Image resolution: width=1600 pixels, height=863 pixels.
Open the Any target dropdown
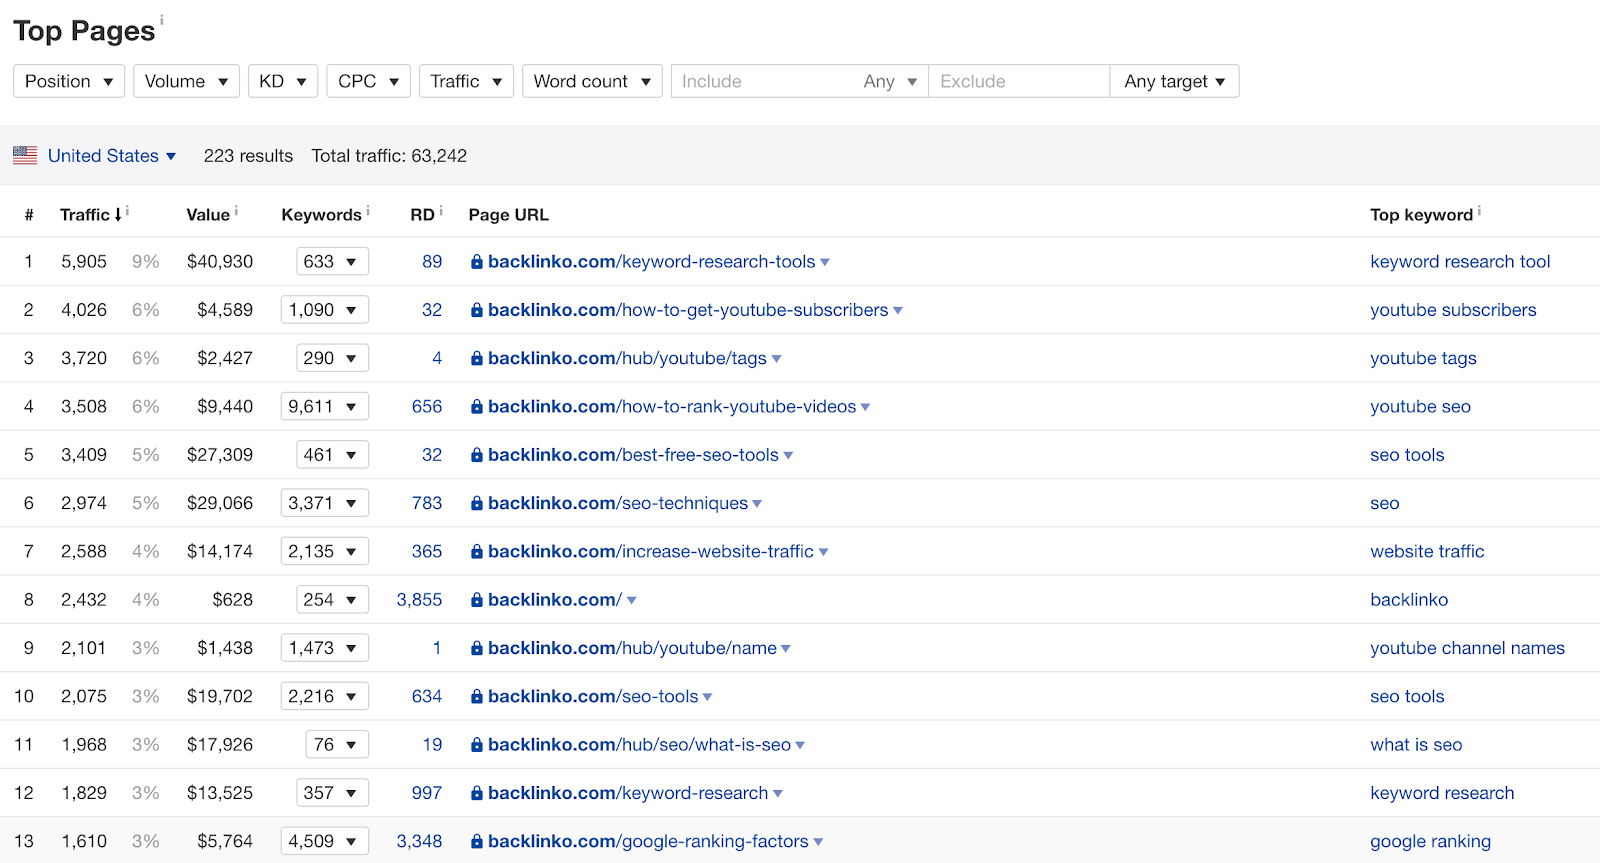pos(1174,81)
